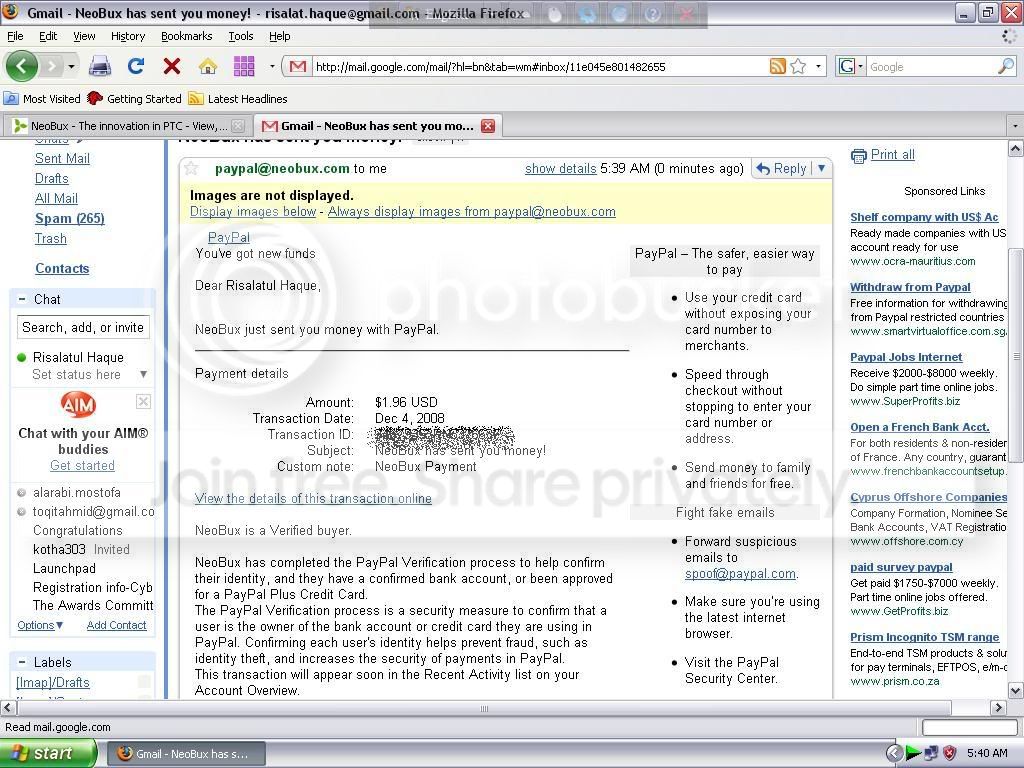Bookmark this page with the star icon
The width and height of the screenshot is (1024, 768).
(797, 66)
